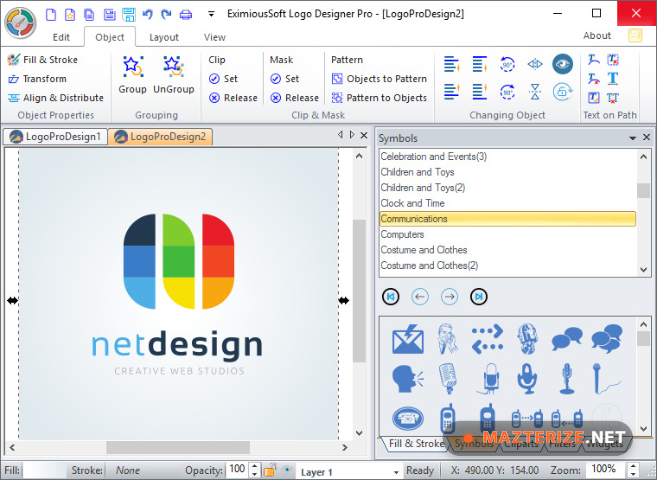Open Align & Distribute panel
657x480 pixels.
point(55,98)
